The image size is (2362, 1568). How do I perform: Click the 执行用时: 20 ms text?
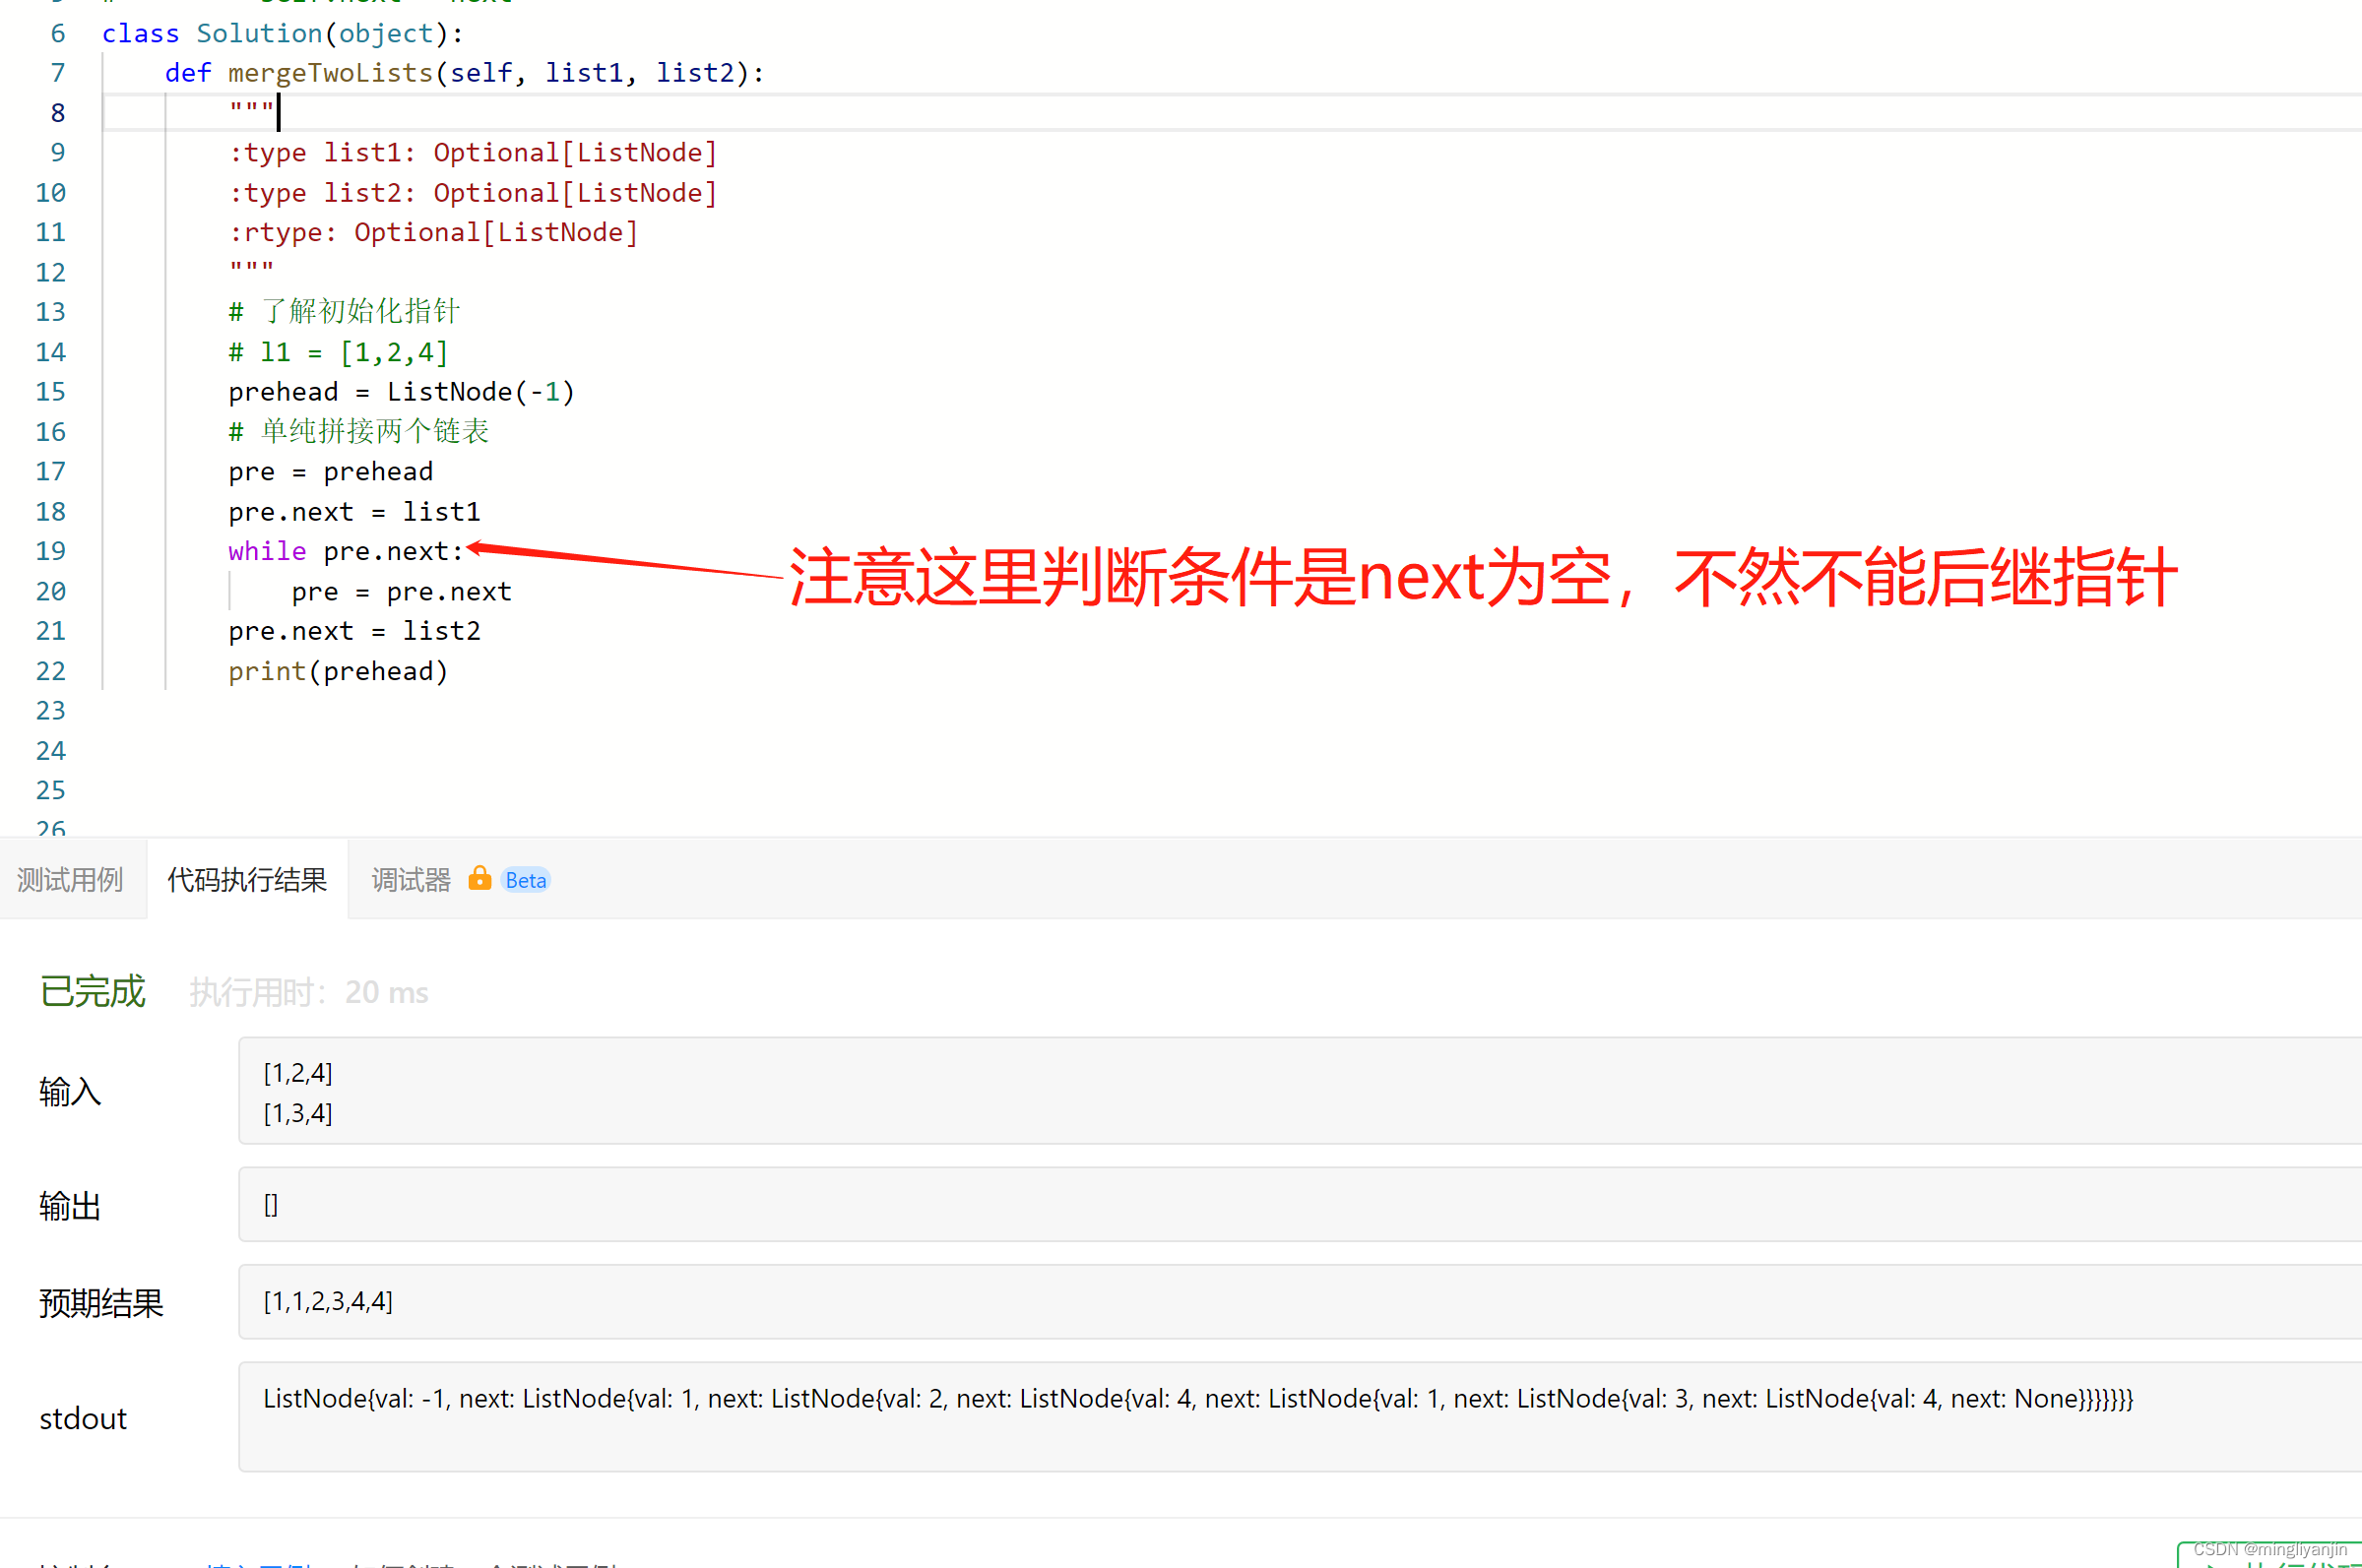point(309,992)
